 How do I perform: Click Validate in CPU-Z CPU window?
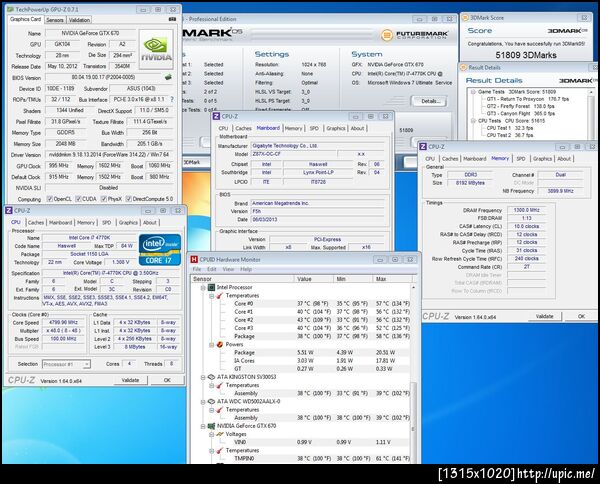(x=130, y=380)
